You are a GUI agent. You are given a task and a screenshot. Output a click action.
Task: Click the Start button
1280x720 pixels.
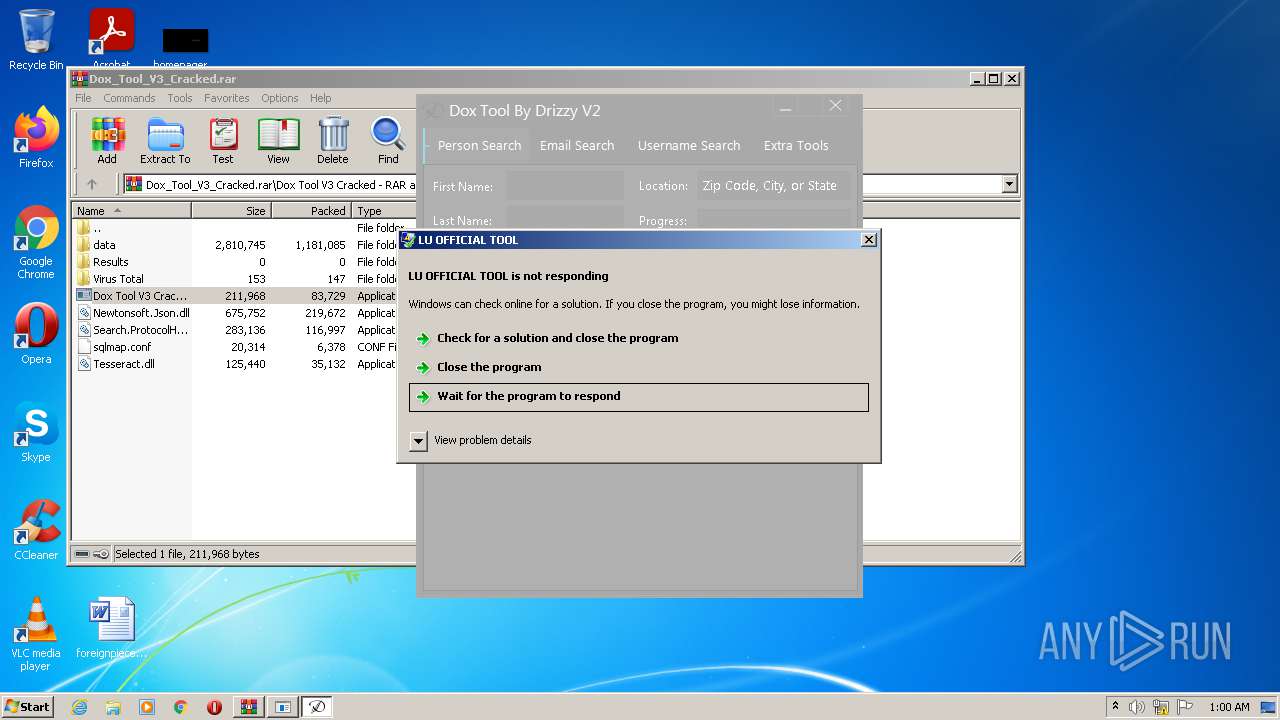(x=28, y=707)
